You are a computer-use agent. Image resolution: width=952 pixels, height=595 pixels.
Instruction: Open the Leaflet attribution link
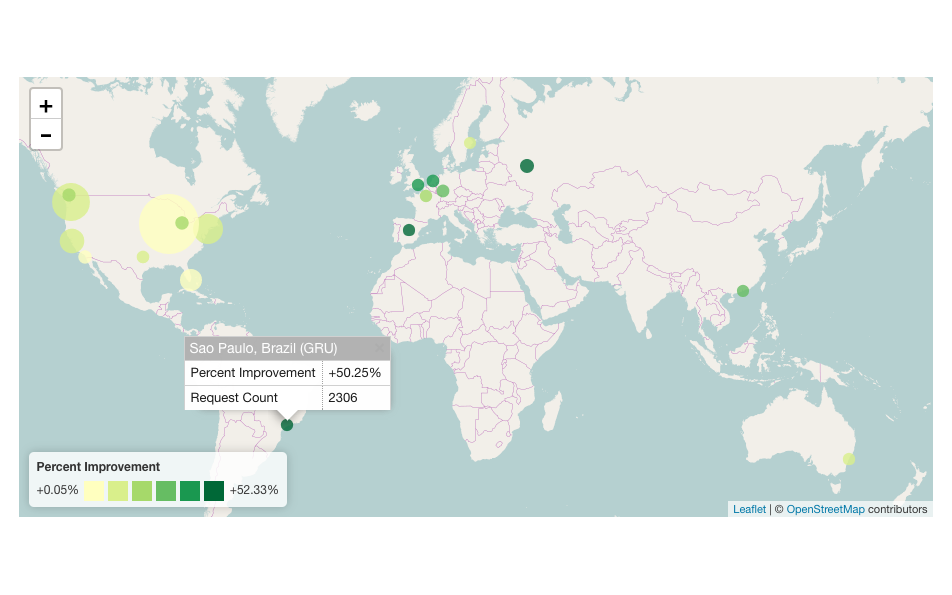(749, 509)
